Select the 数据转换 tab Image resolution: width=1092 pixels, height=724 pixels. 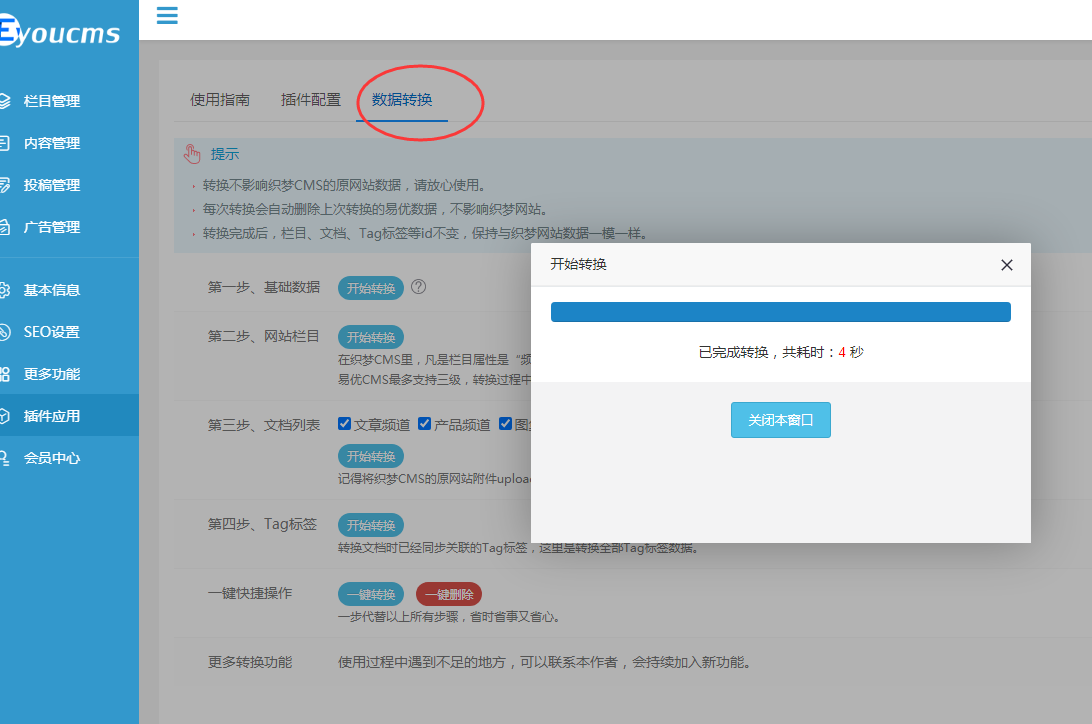(x=402, y=100)
